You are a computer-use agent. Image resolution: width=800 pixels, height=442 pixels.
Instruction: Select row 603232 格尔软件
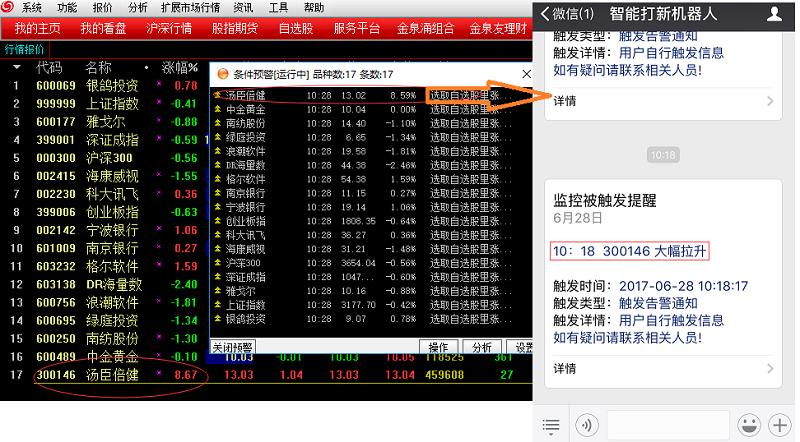point(105,266)
